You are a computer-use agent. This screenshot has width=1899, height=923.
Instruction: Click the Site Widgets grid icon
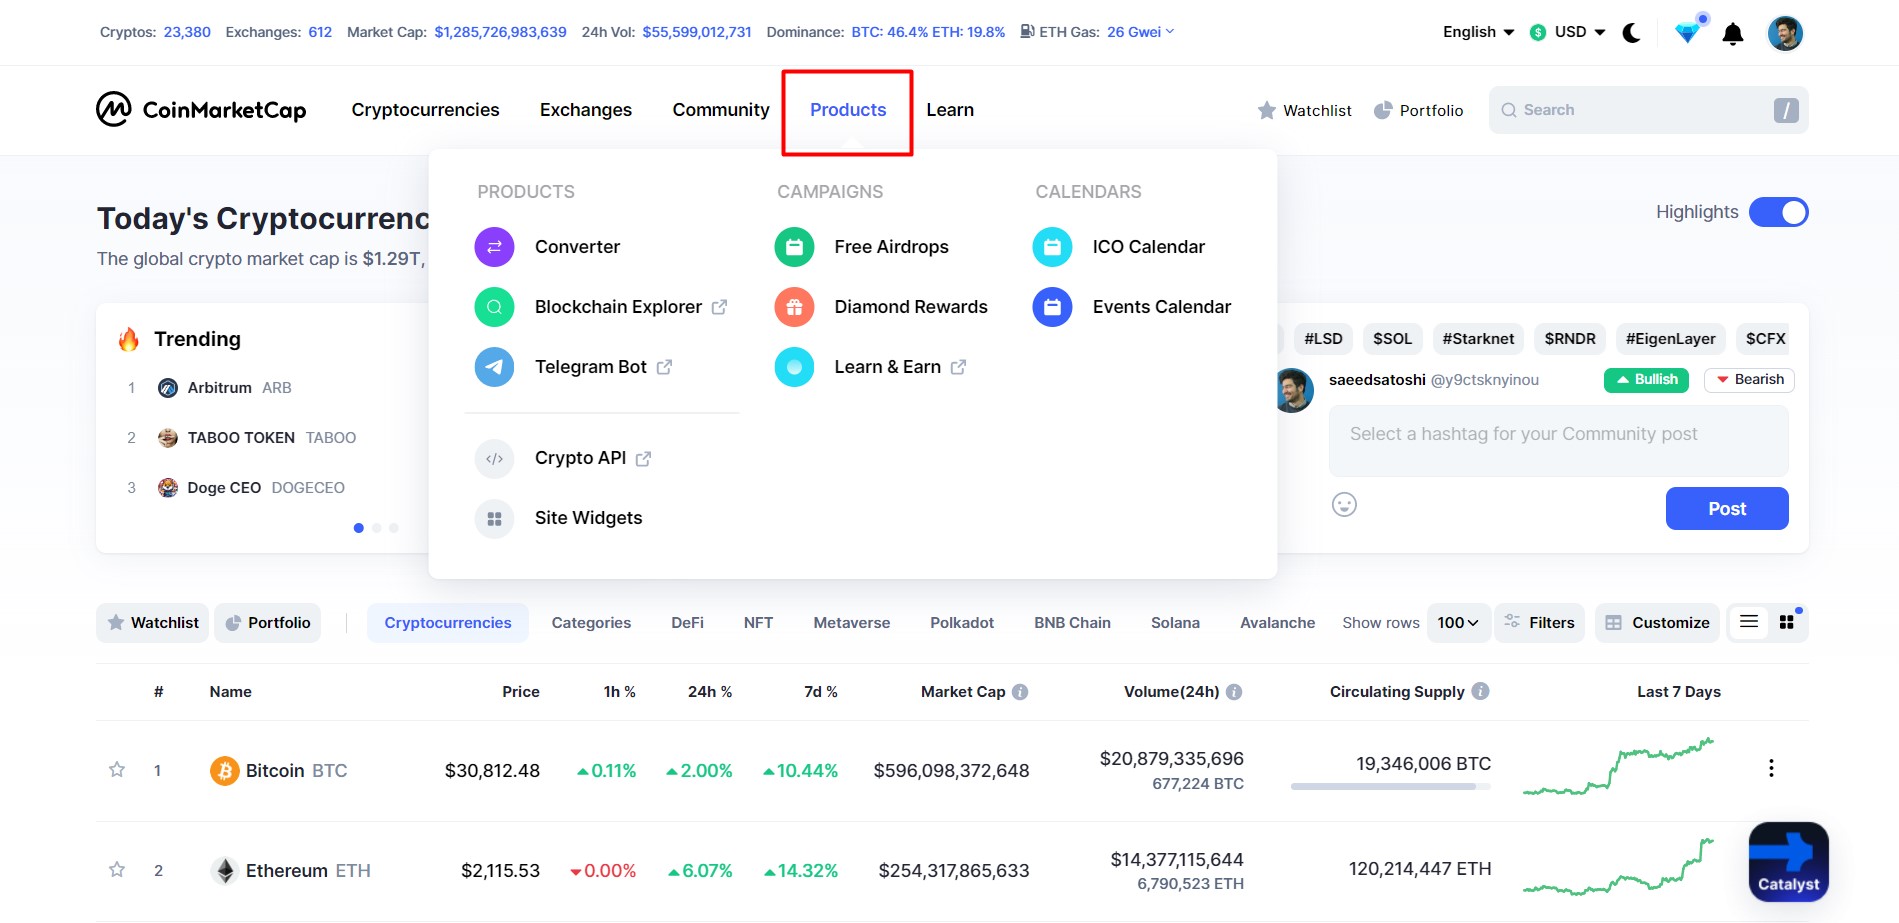pyautogui.click(x=494, y=519)
